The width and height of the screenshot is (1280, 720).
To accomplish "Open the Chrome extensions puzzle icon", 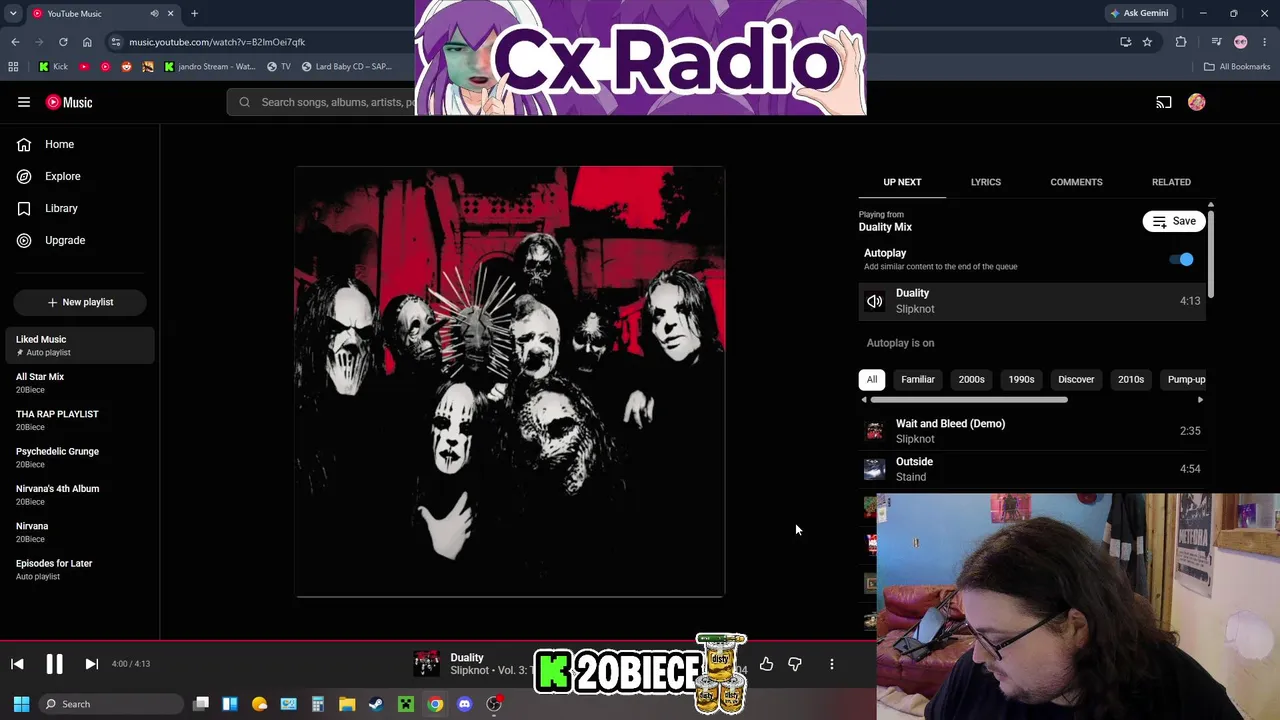I will point(1181,42).
